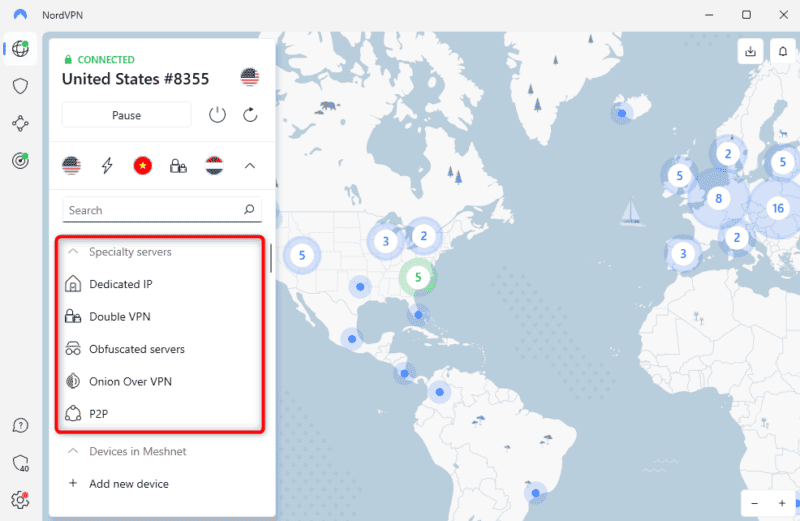Open Threat Protection shield in sidebar
The height and width of the screenshot is (521, 800).
[20, 86]
